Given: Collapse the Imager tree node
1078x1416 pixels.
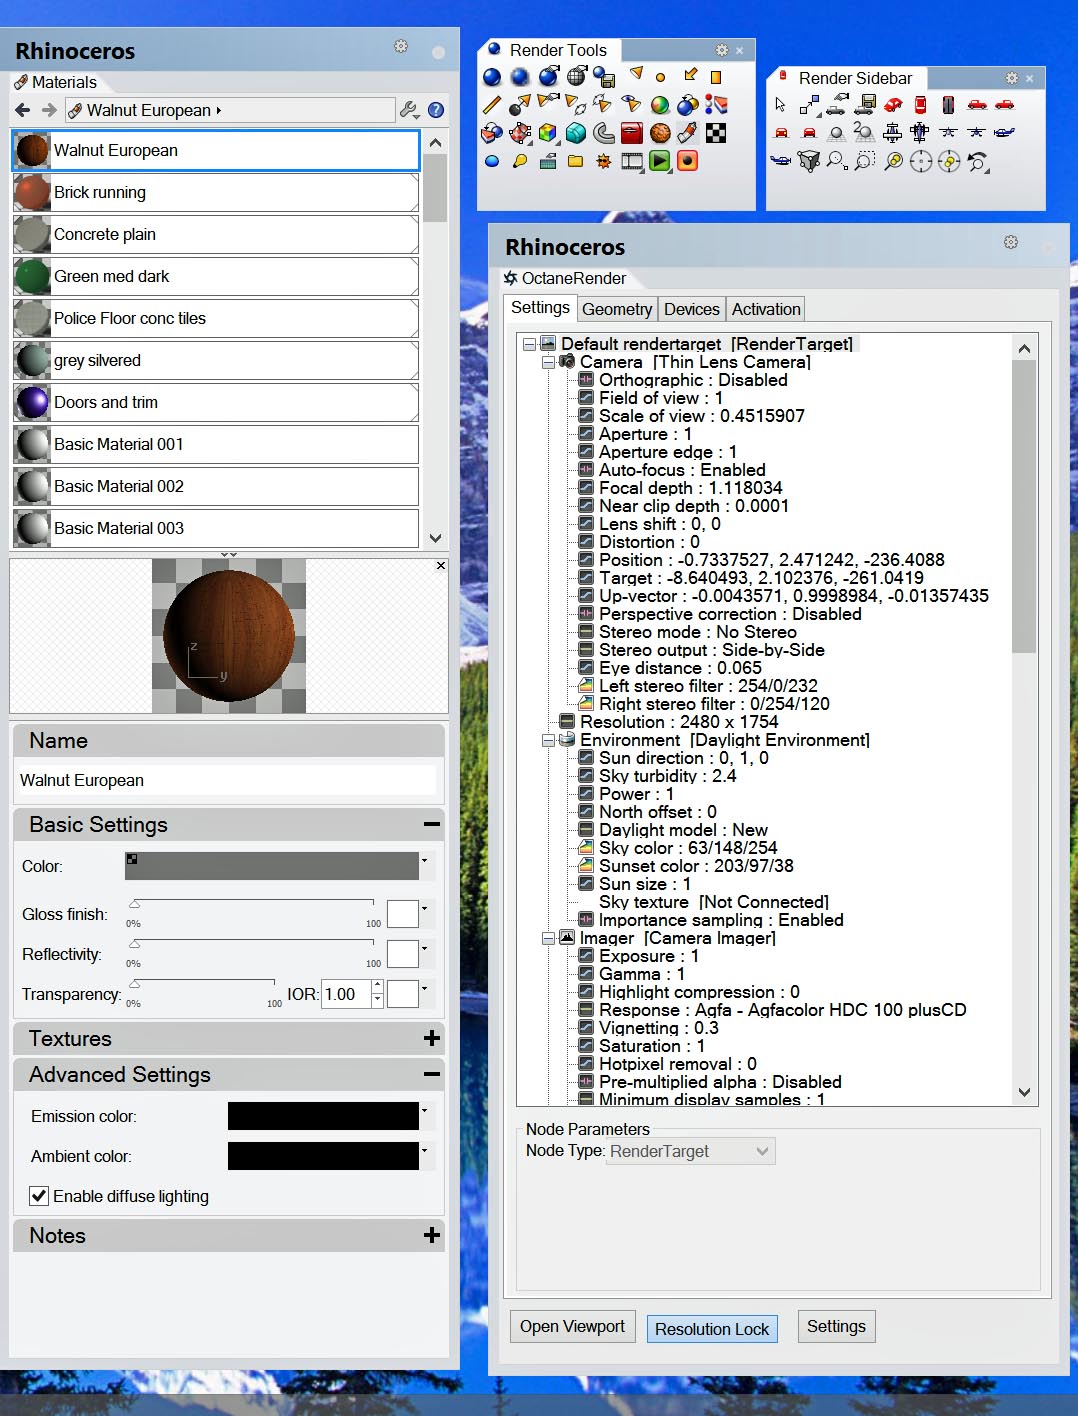Looking at the screenshot, I should (x=548, y=938).
